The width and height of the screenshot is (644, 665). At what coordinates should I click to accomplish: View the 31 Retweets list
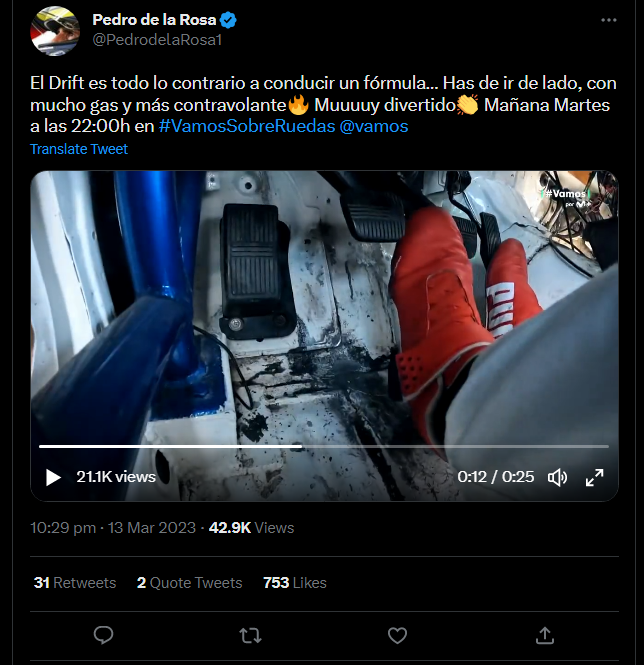point(74,582)
